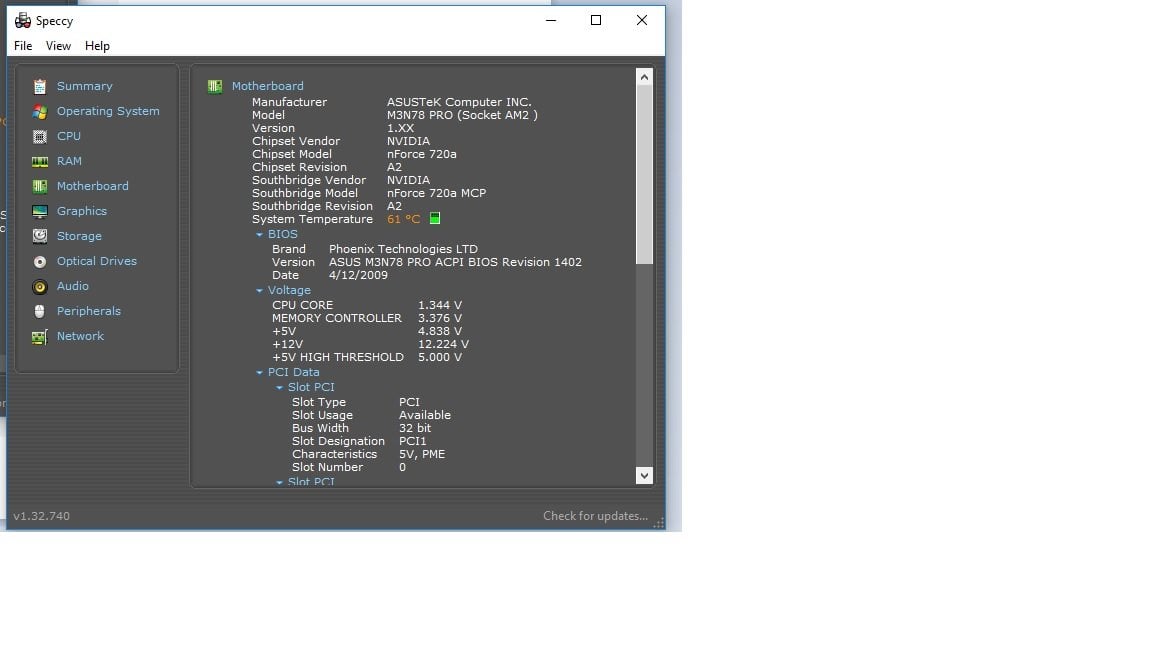Open the File menu

(23, 46)
